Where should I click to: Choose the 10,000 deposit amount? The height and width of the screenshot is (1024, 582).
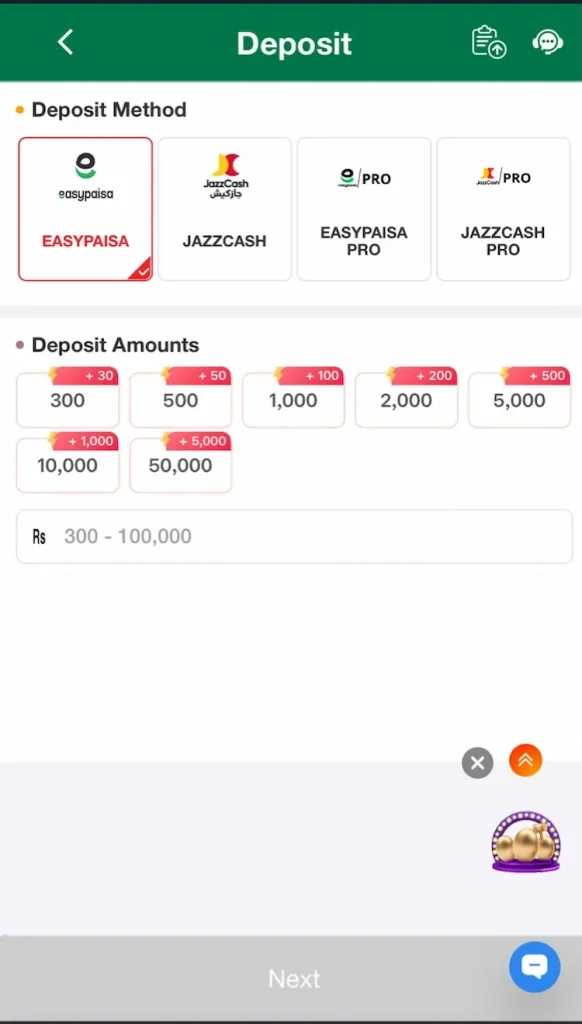click(x=68, y=465)
